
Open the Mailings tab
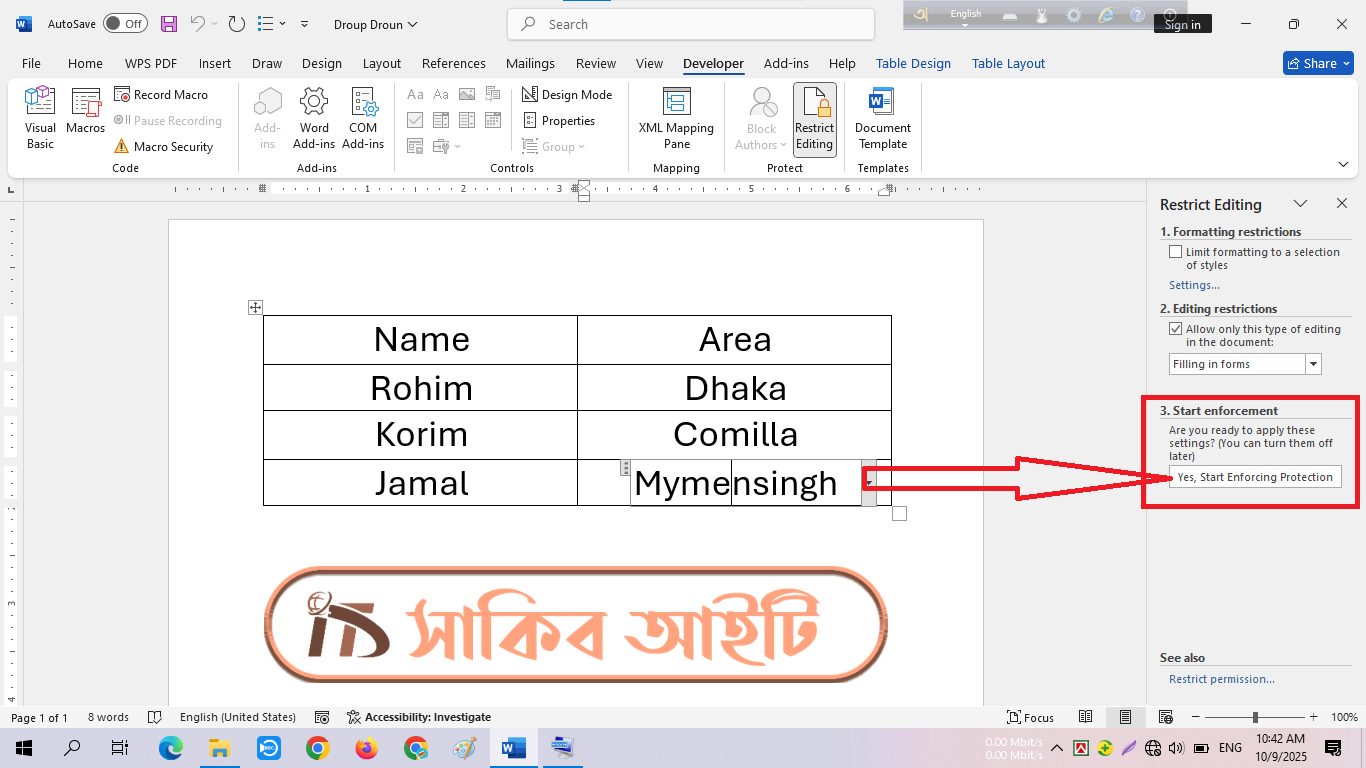point(530,63)
